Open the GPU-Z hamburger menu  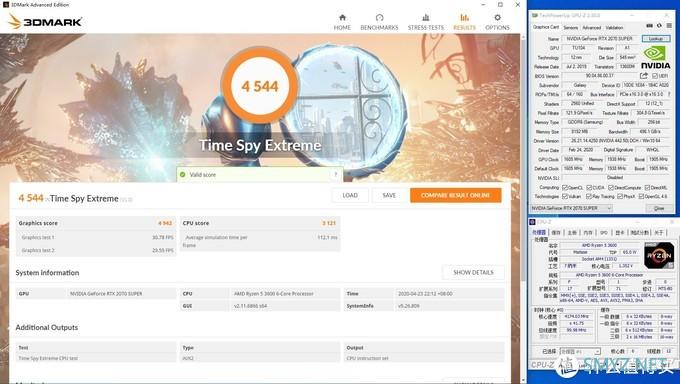click(x=669, y=26)
